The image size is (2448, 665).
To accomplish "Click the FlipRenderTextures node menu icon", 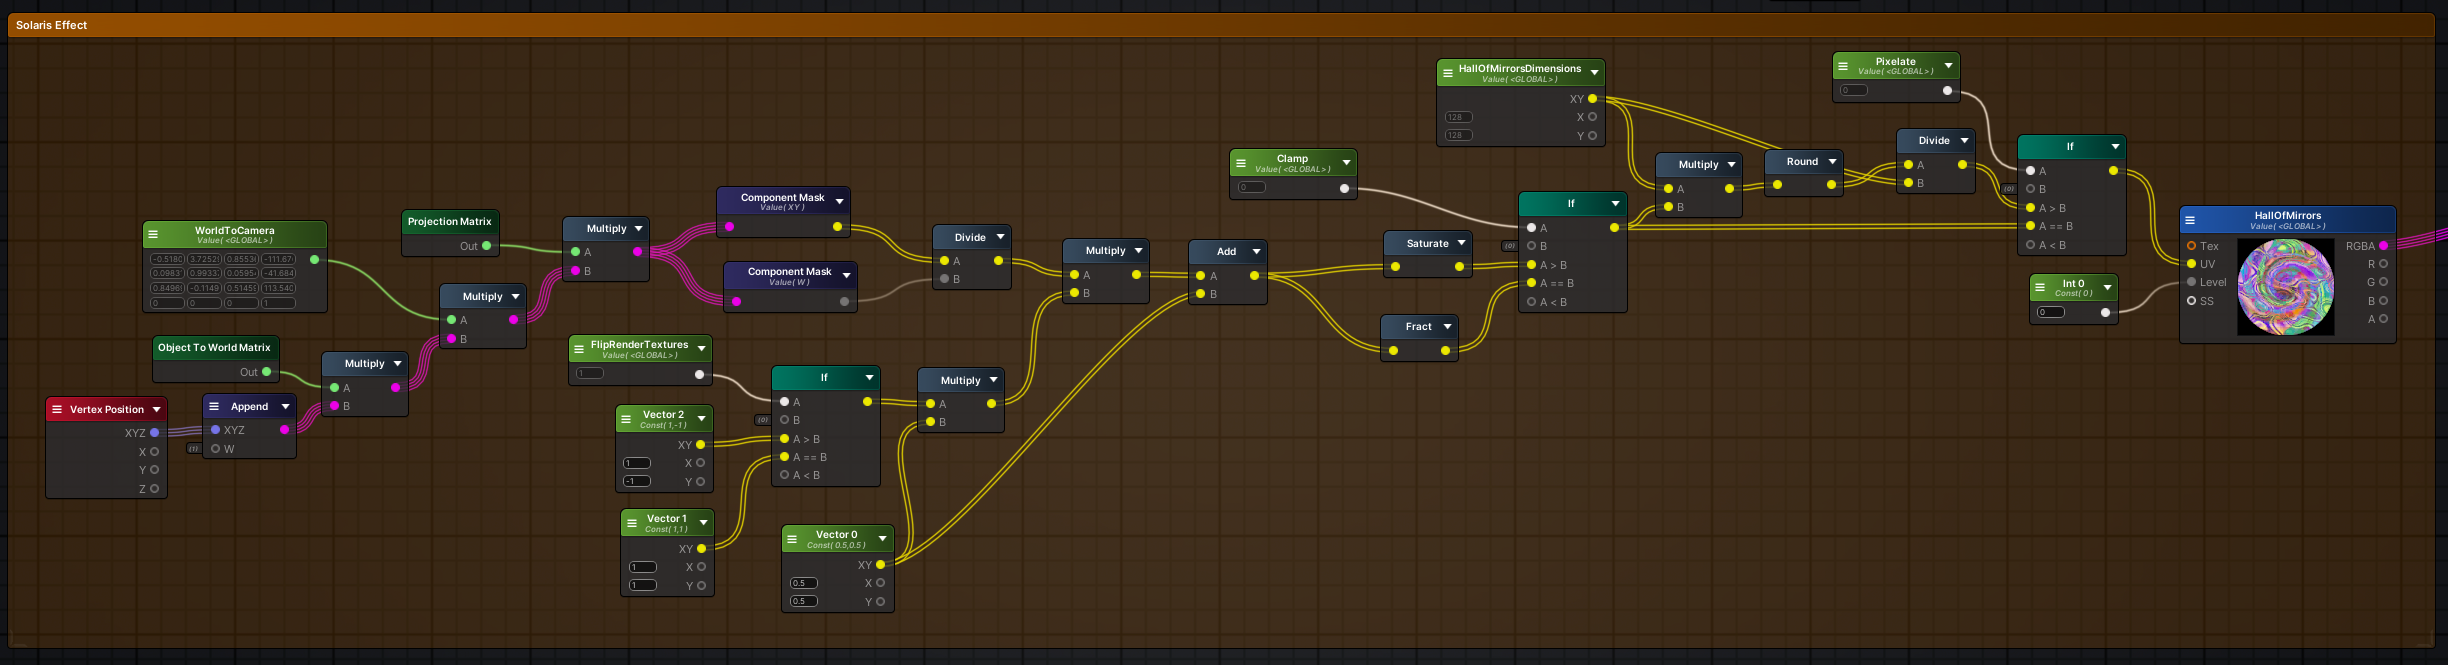I will coord(579,349).
